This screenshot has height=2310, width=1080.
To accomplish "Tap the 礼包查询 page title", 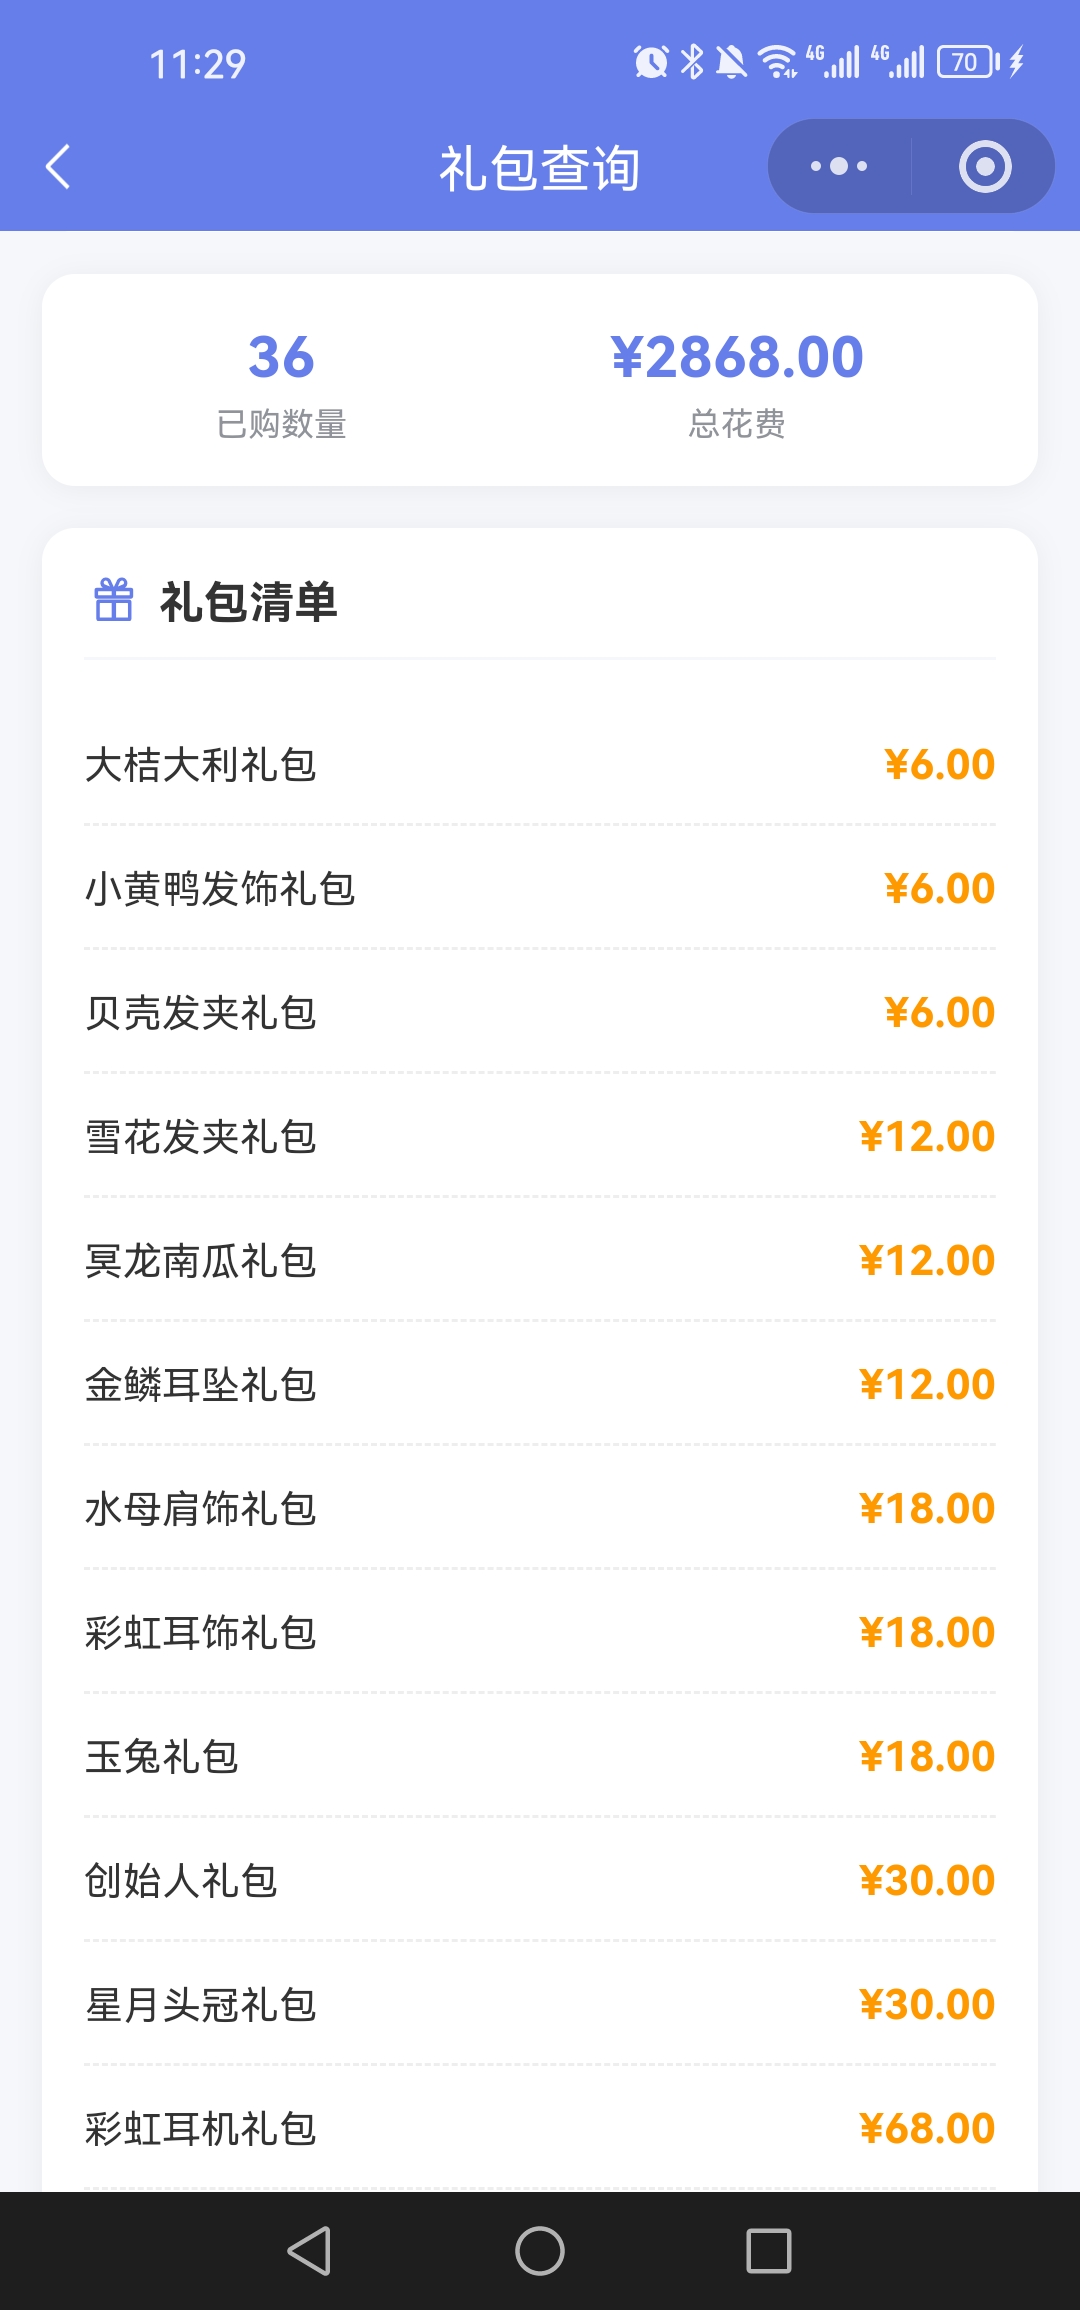I will [x=539, y=168].
